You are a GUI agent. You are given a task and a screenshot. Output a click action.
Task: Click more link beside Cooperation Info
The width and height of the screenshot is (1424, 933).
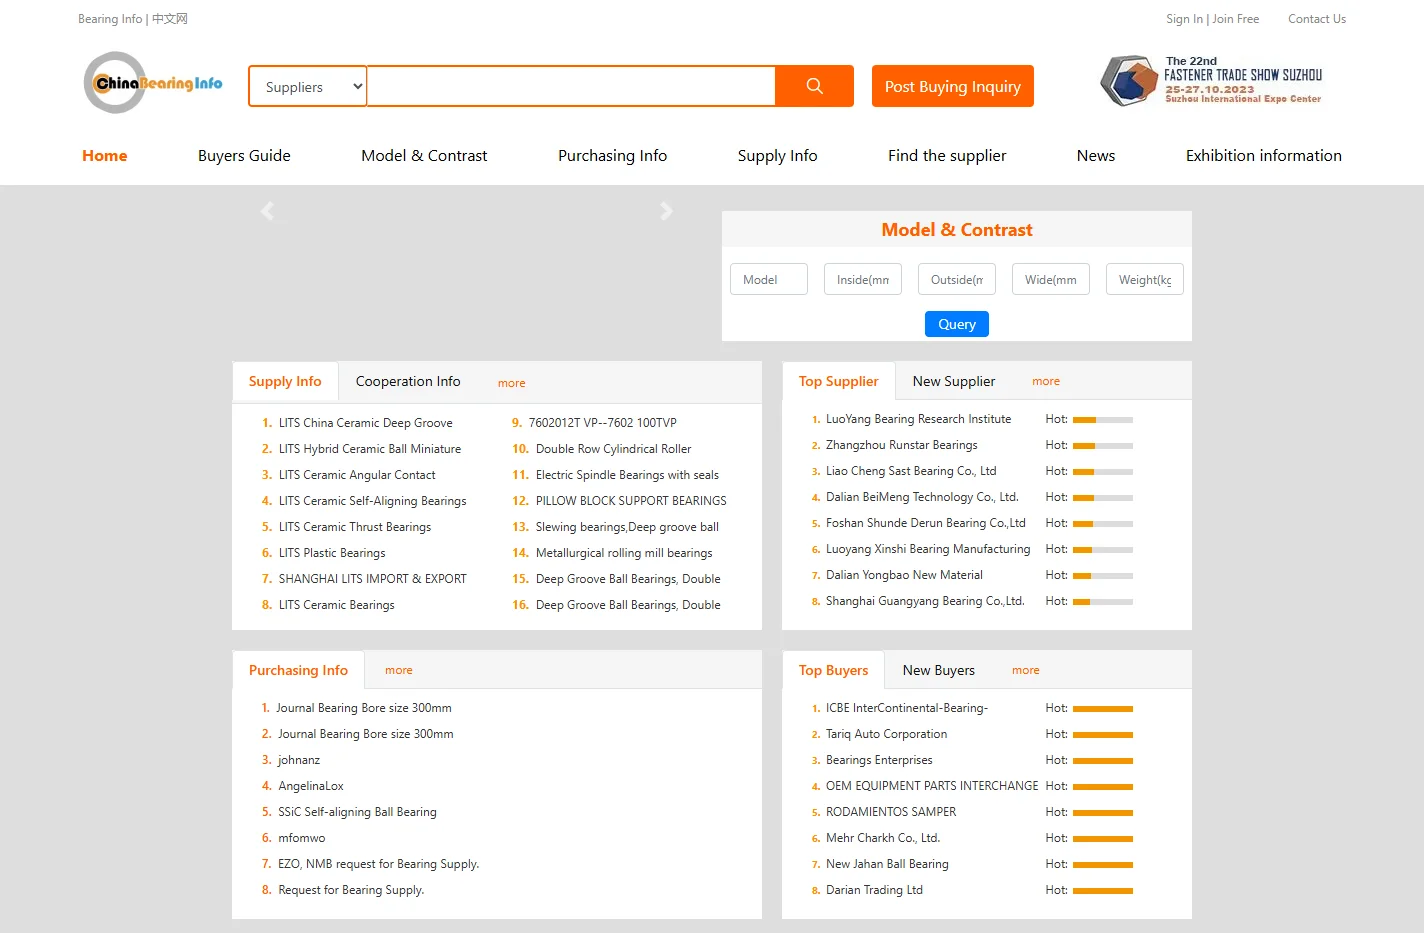point(511,383)
